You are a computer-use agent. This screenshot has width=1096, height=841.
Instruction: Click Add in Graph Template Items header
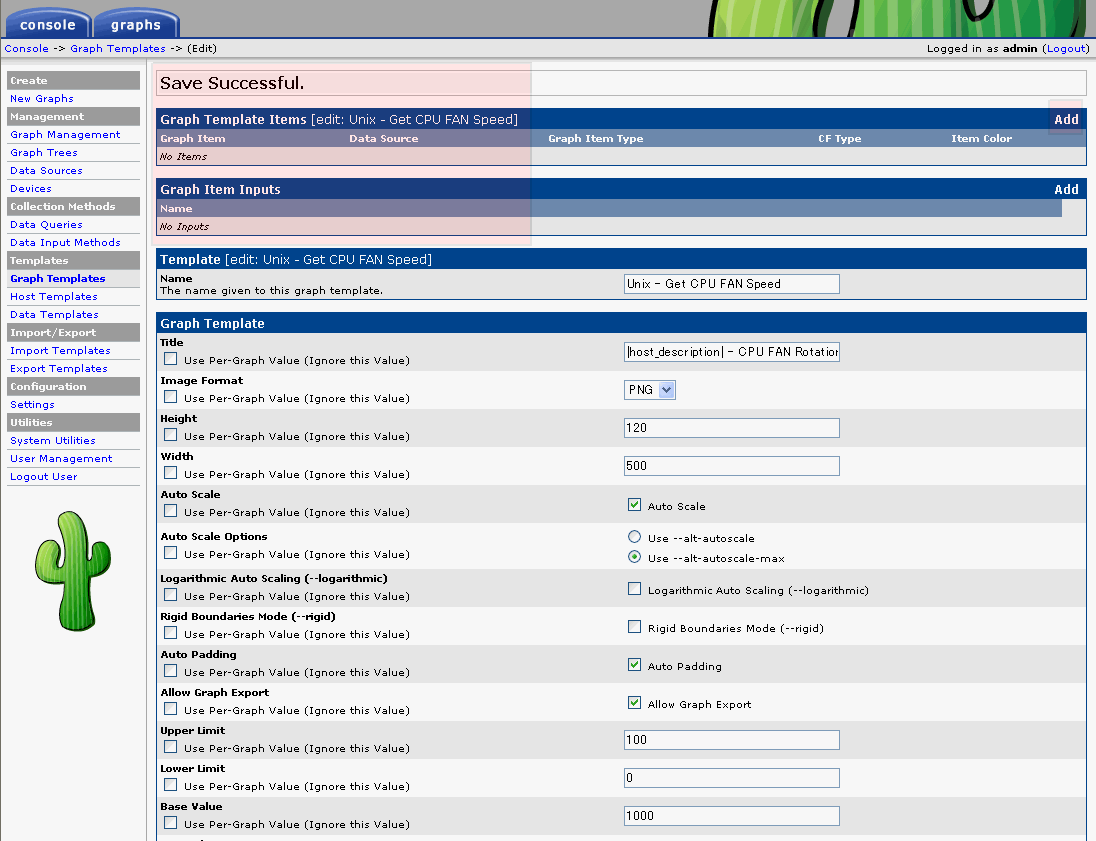[x=1066, y=119]
